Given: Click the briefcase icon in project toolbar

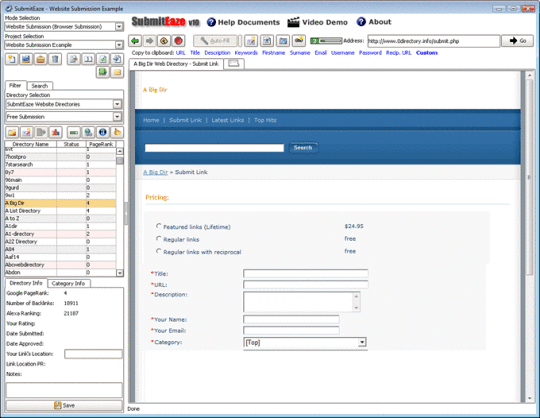Looking at the screenshot, I should (40, 59).
